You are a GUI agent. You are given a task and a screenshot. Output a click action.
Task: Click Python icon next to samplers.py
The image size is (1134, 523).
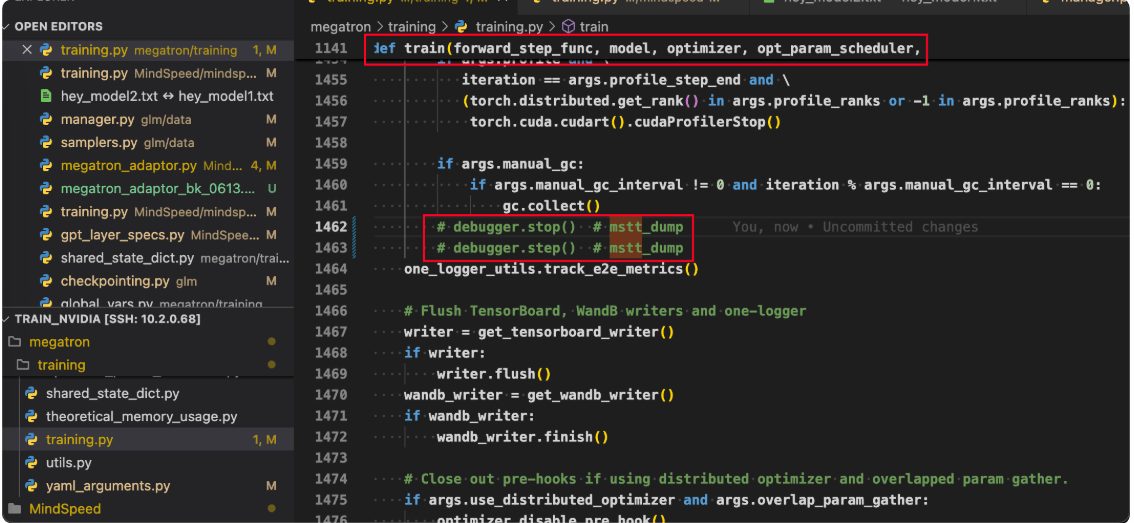46,143
